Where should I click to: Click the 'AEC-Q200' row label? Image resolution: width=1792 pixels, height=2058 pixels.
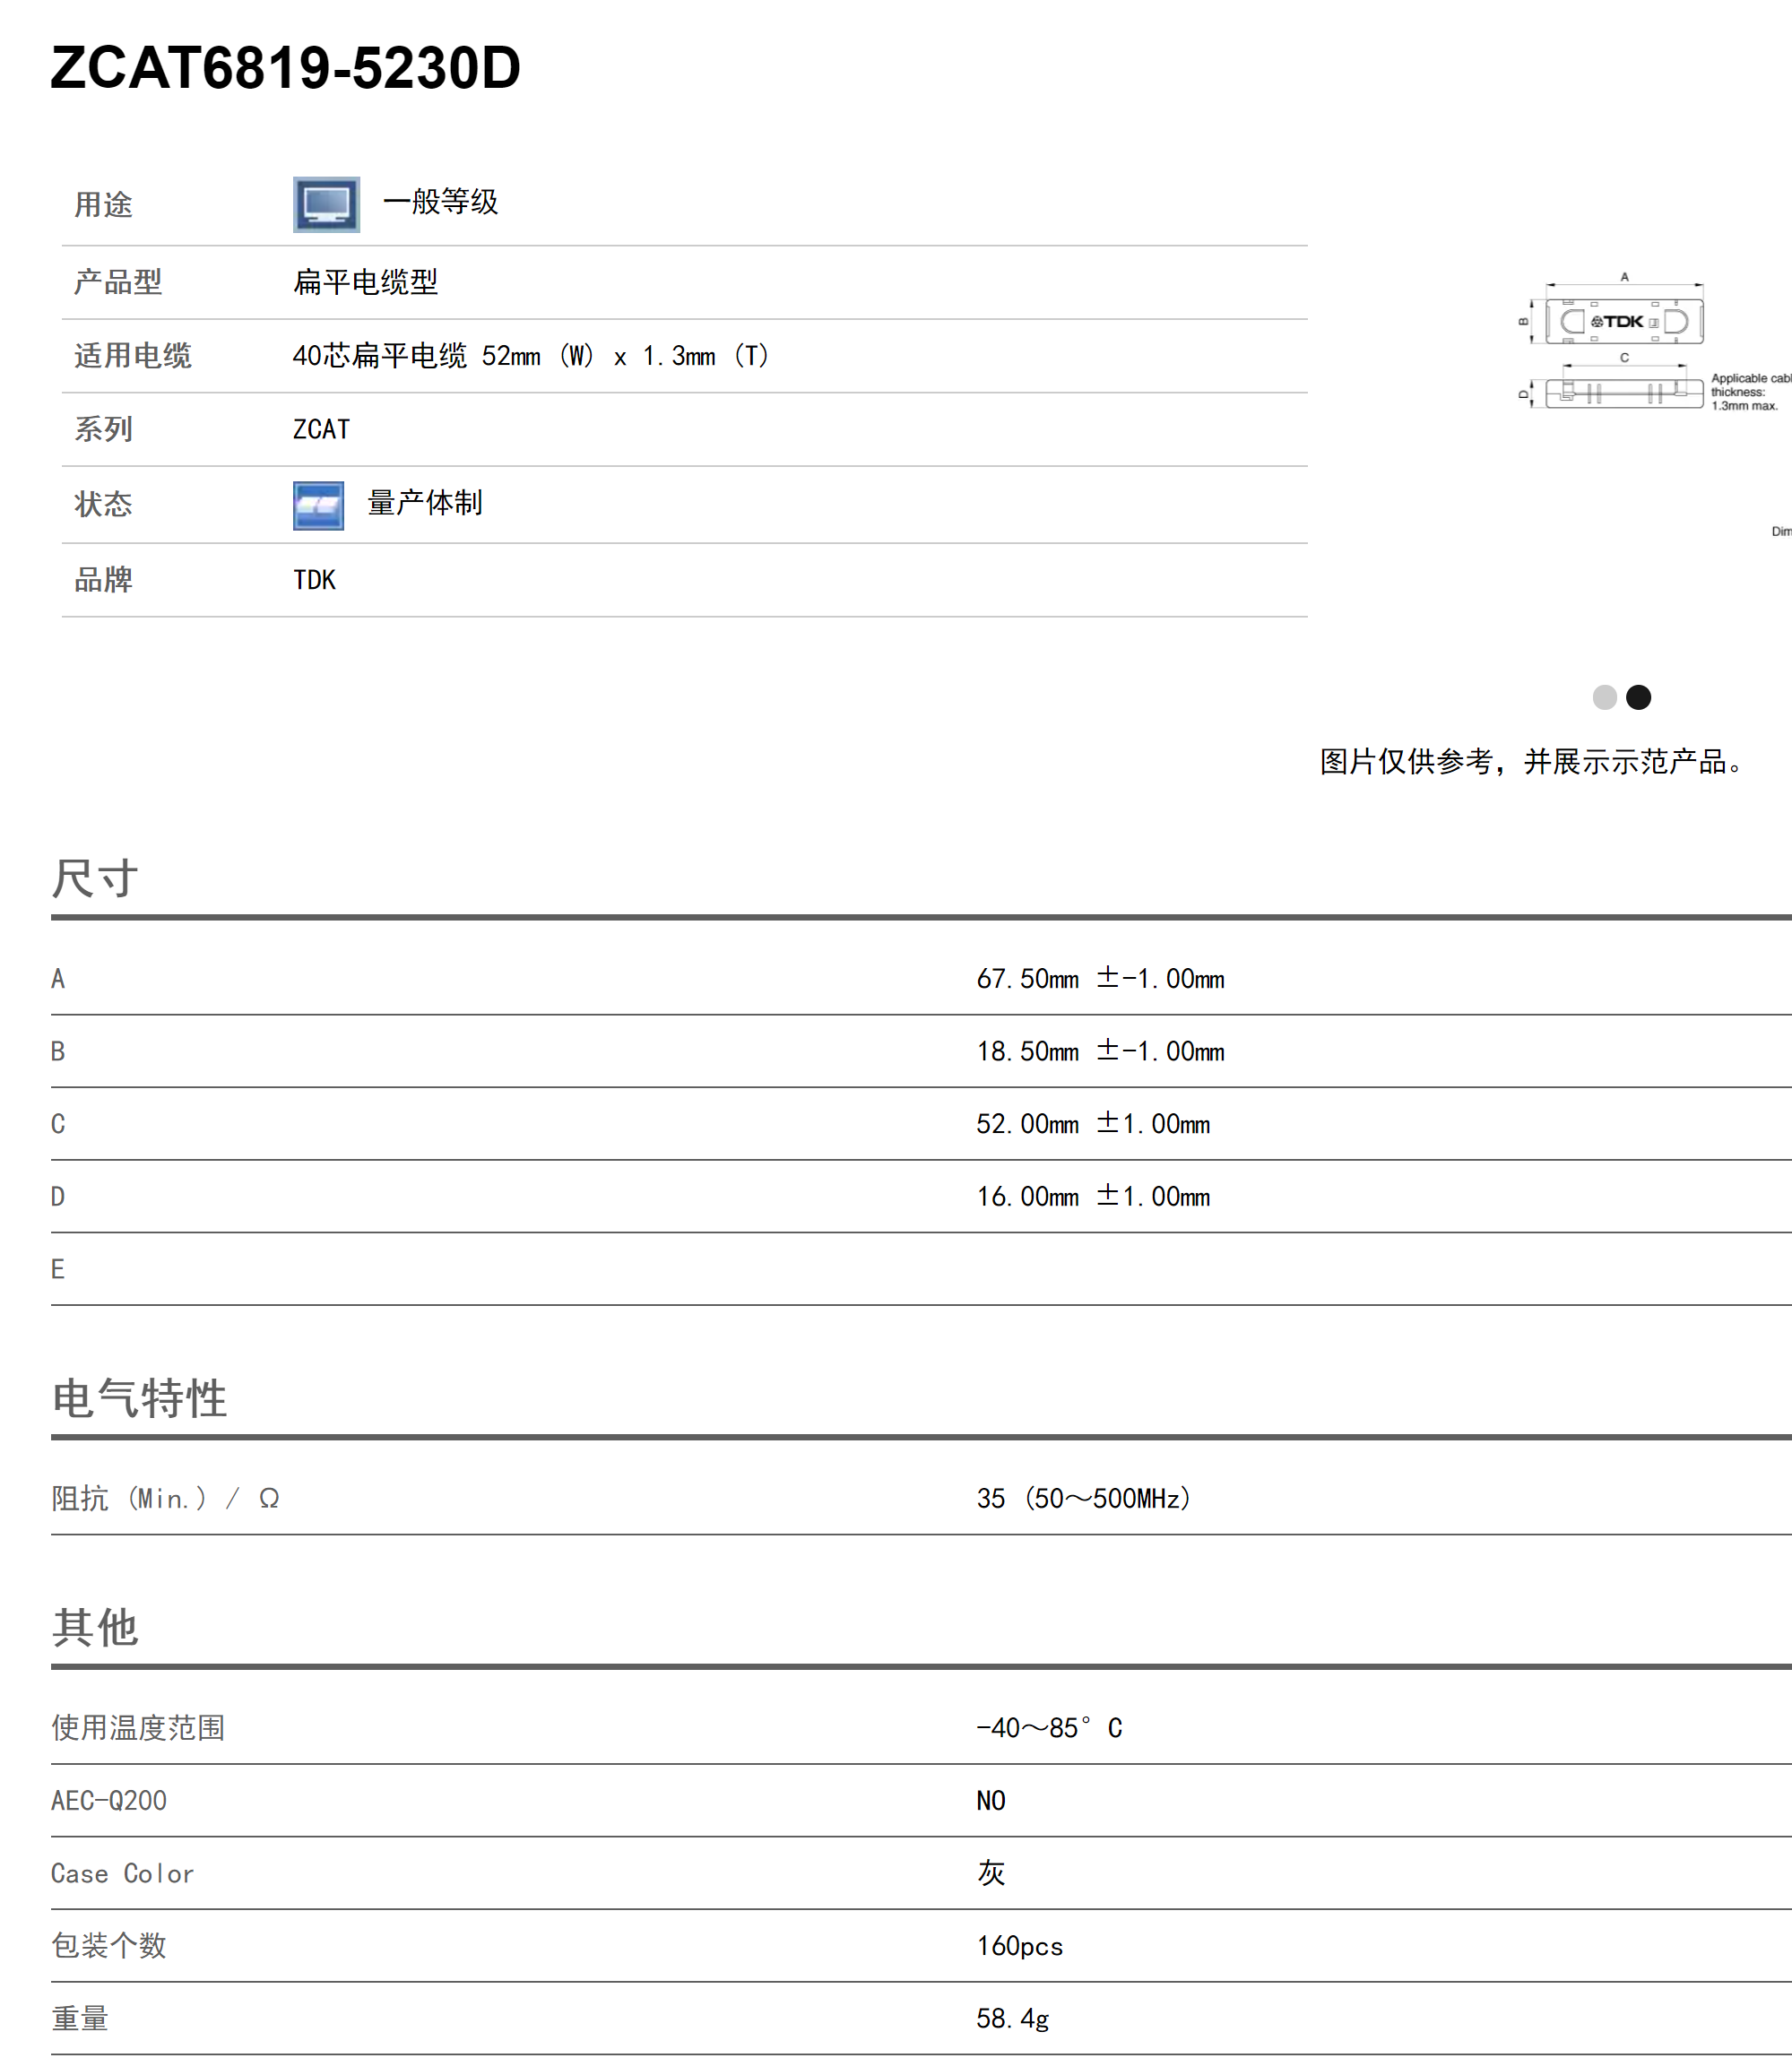point(109,1800)
